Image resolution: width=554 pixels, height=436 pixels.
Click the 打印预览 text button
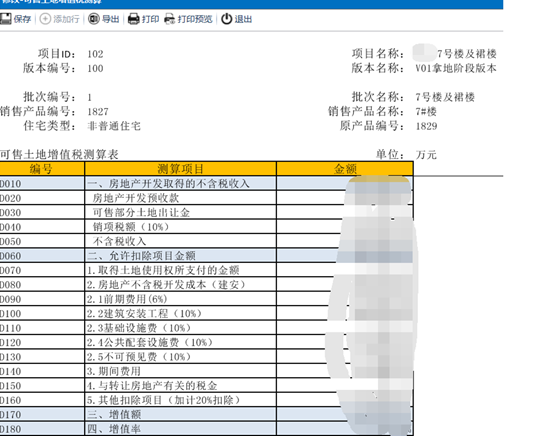(195, 19)
